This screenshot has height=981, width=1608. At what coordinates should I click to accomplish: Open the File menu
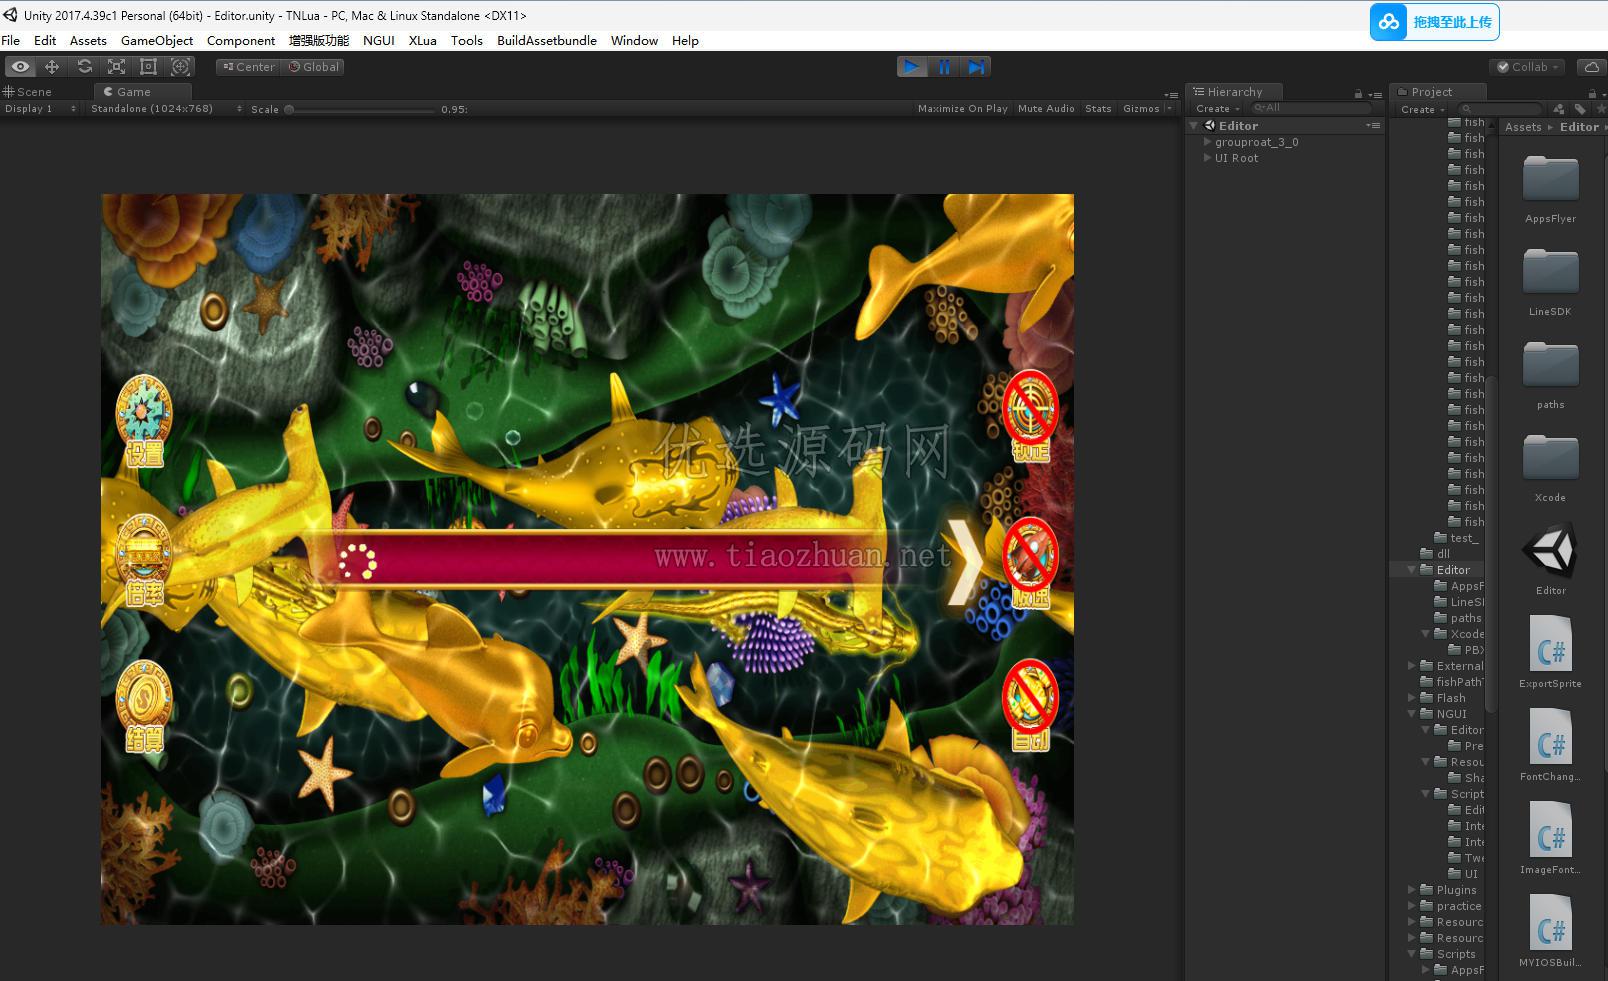(11, 41)
